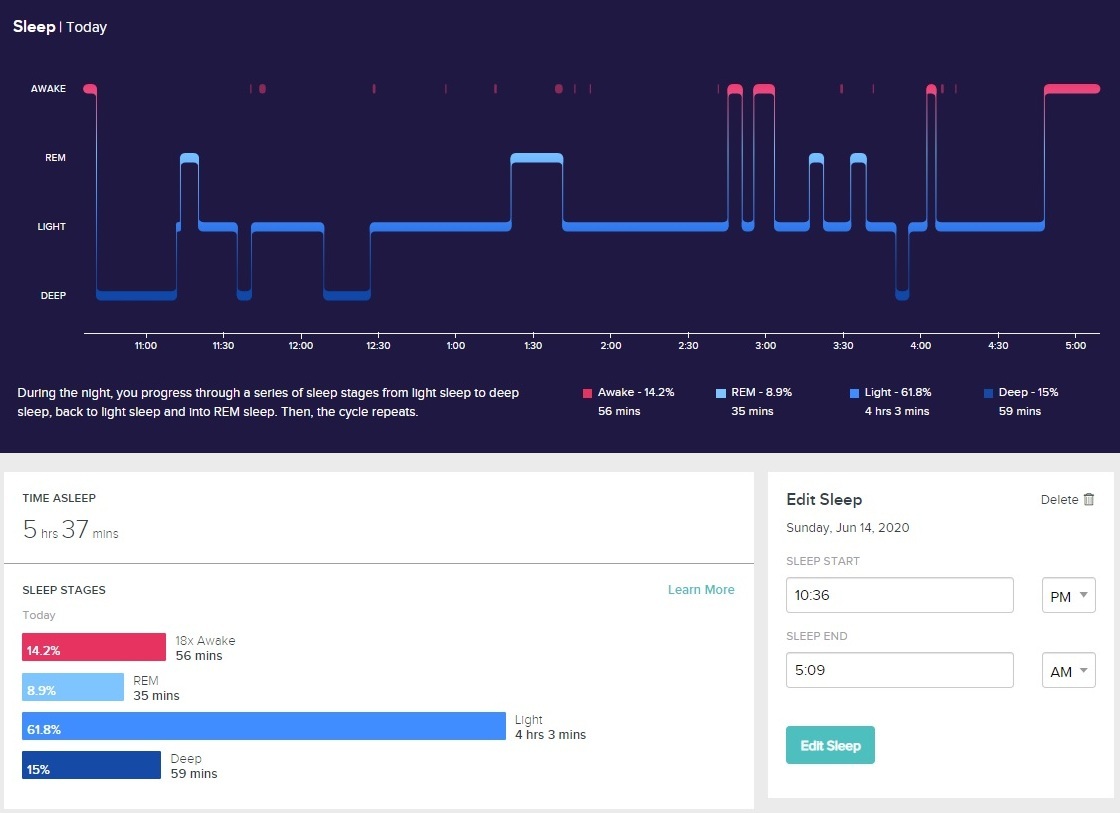
Task: Open the Learn More link
Action: pyautogui.click(x=701, y=589)
